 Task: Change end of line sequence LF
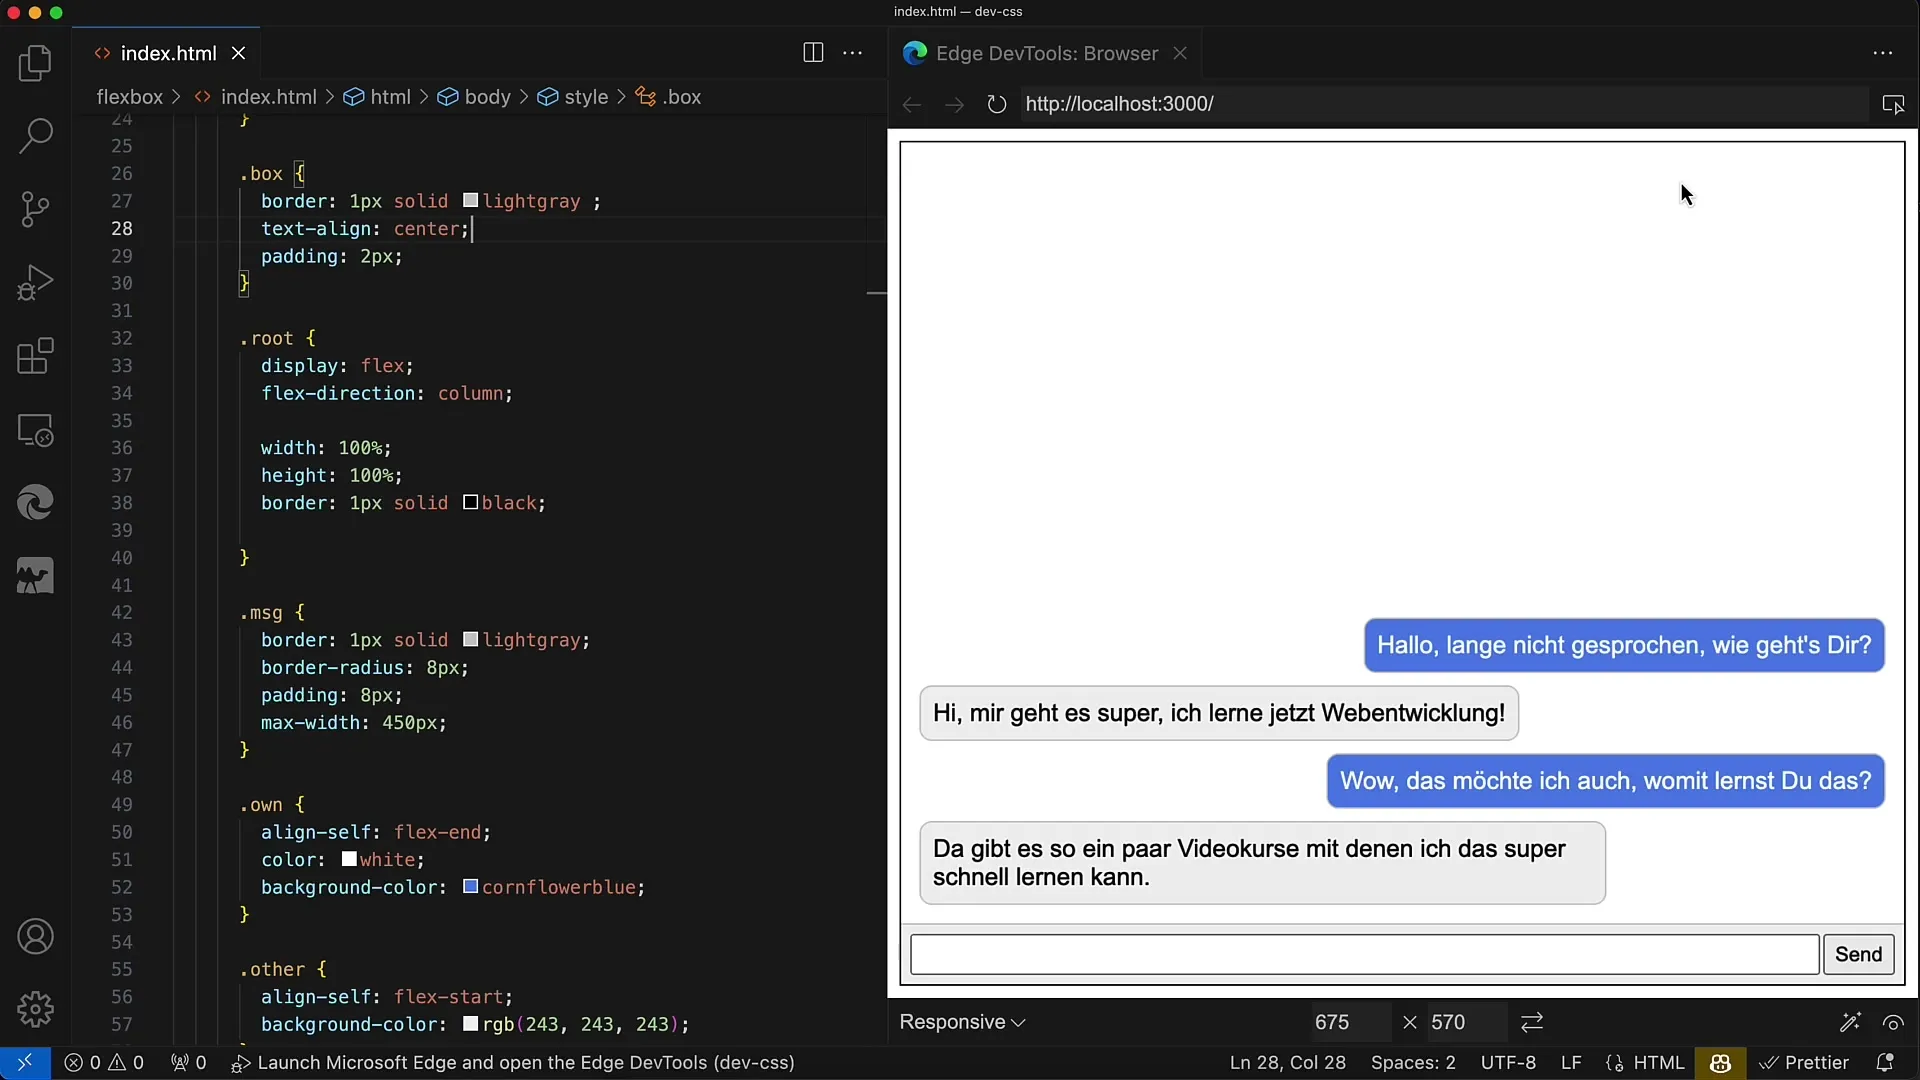click(1571, 1062)
